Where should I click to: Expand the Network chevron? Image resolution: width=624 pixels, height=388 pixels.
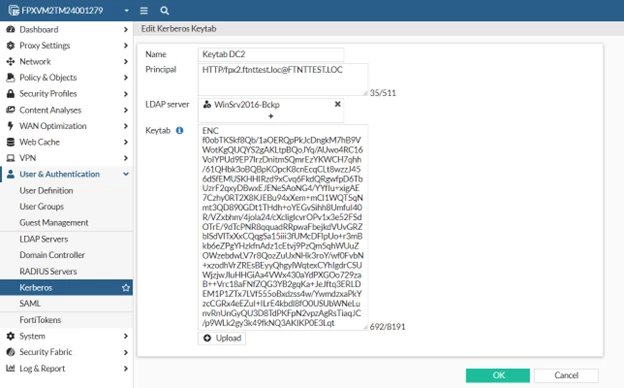point(126,62)
